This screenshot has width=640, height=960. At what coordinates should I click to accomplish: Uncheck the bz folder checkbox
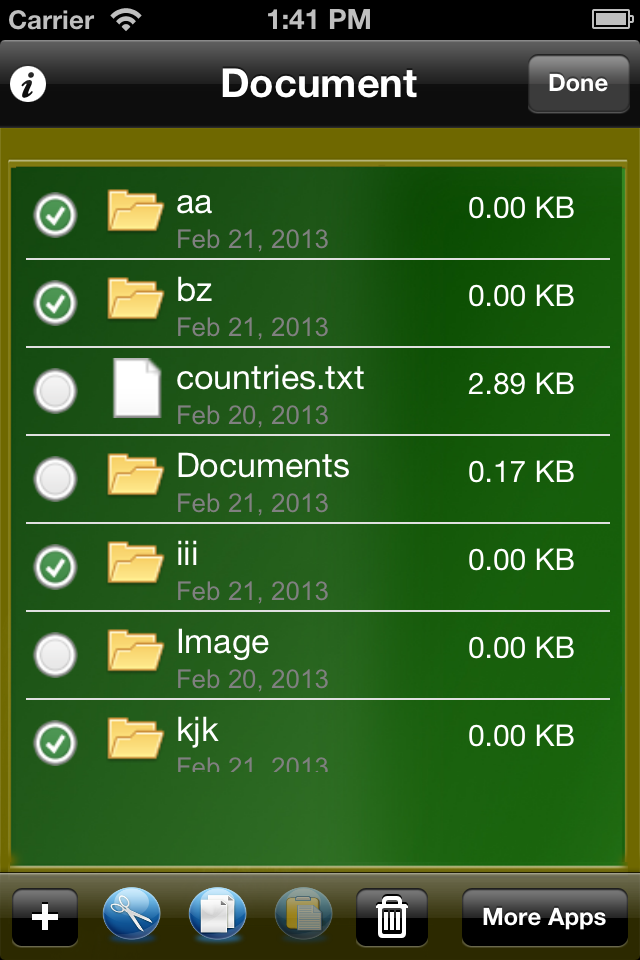coord(55,303)
